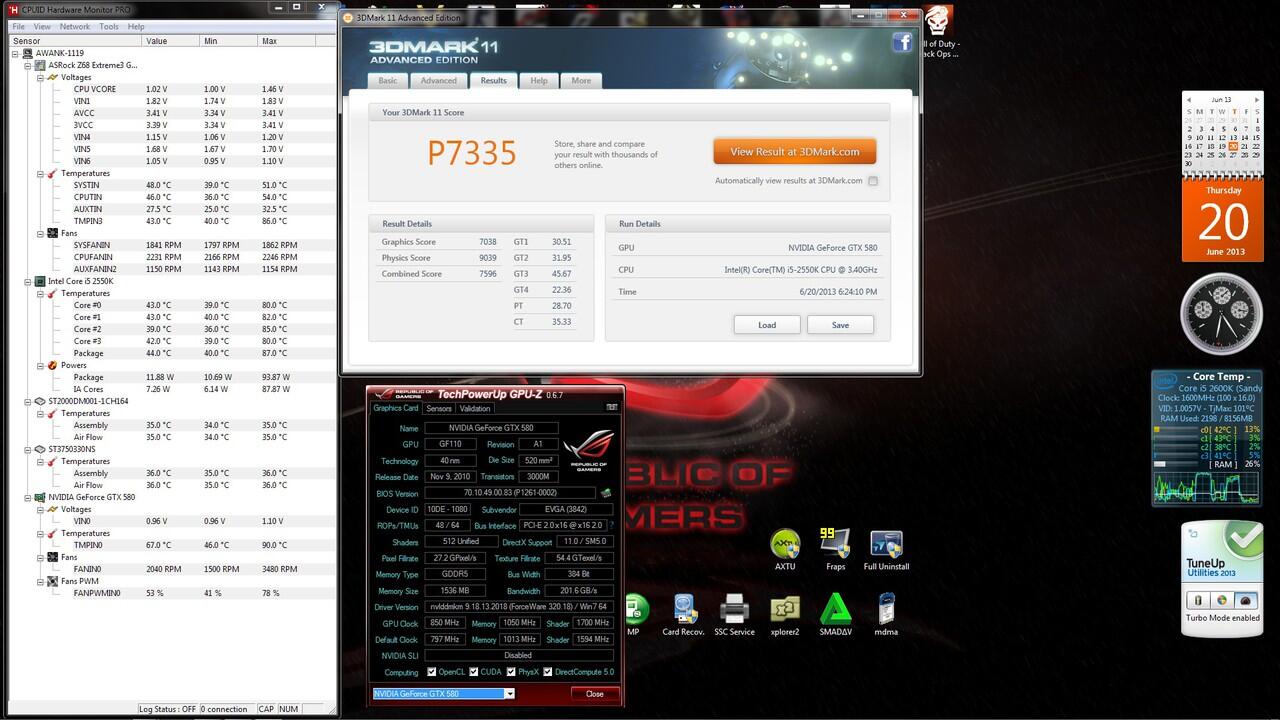Open the File menu in HWMonitor
This screenshot has width=1280, height=720.
[x=18, y=27]
